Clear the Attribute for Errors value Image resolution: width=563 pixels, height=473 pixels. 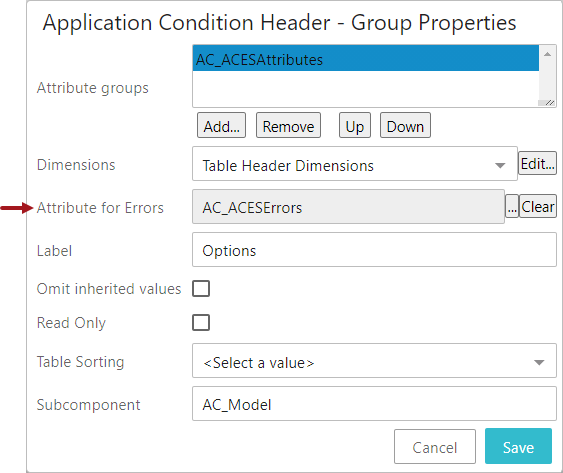click(x=538, y=207)
